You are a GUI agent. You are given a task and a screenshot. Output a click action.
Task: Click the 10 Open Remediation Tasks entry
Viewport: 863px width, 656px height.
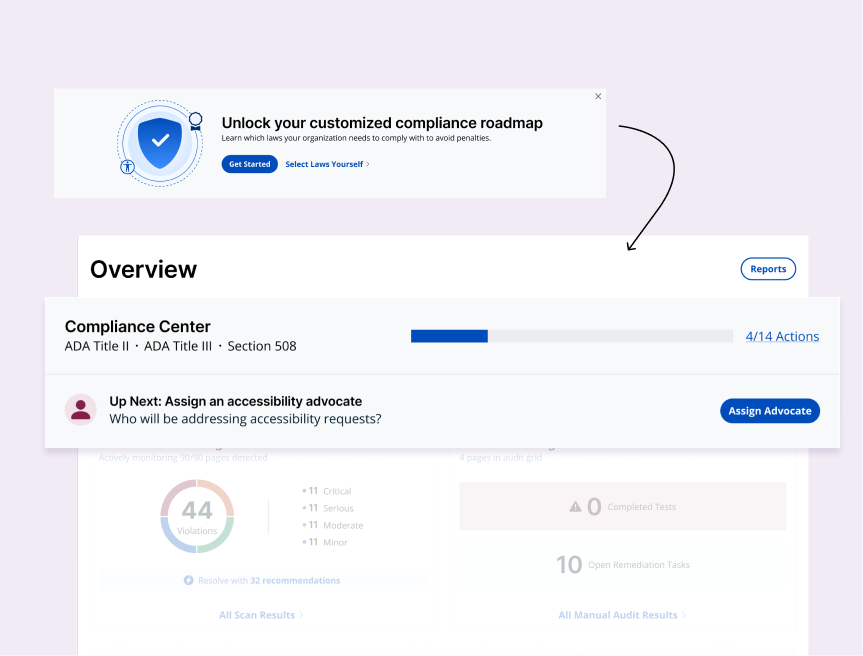tap(622, 565)
